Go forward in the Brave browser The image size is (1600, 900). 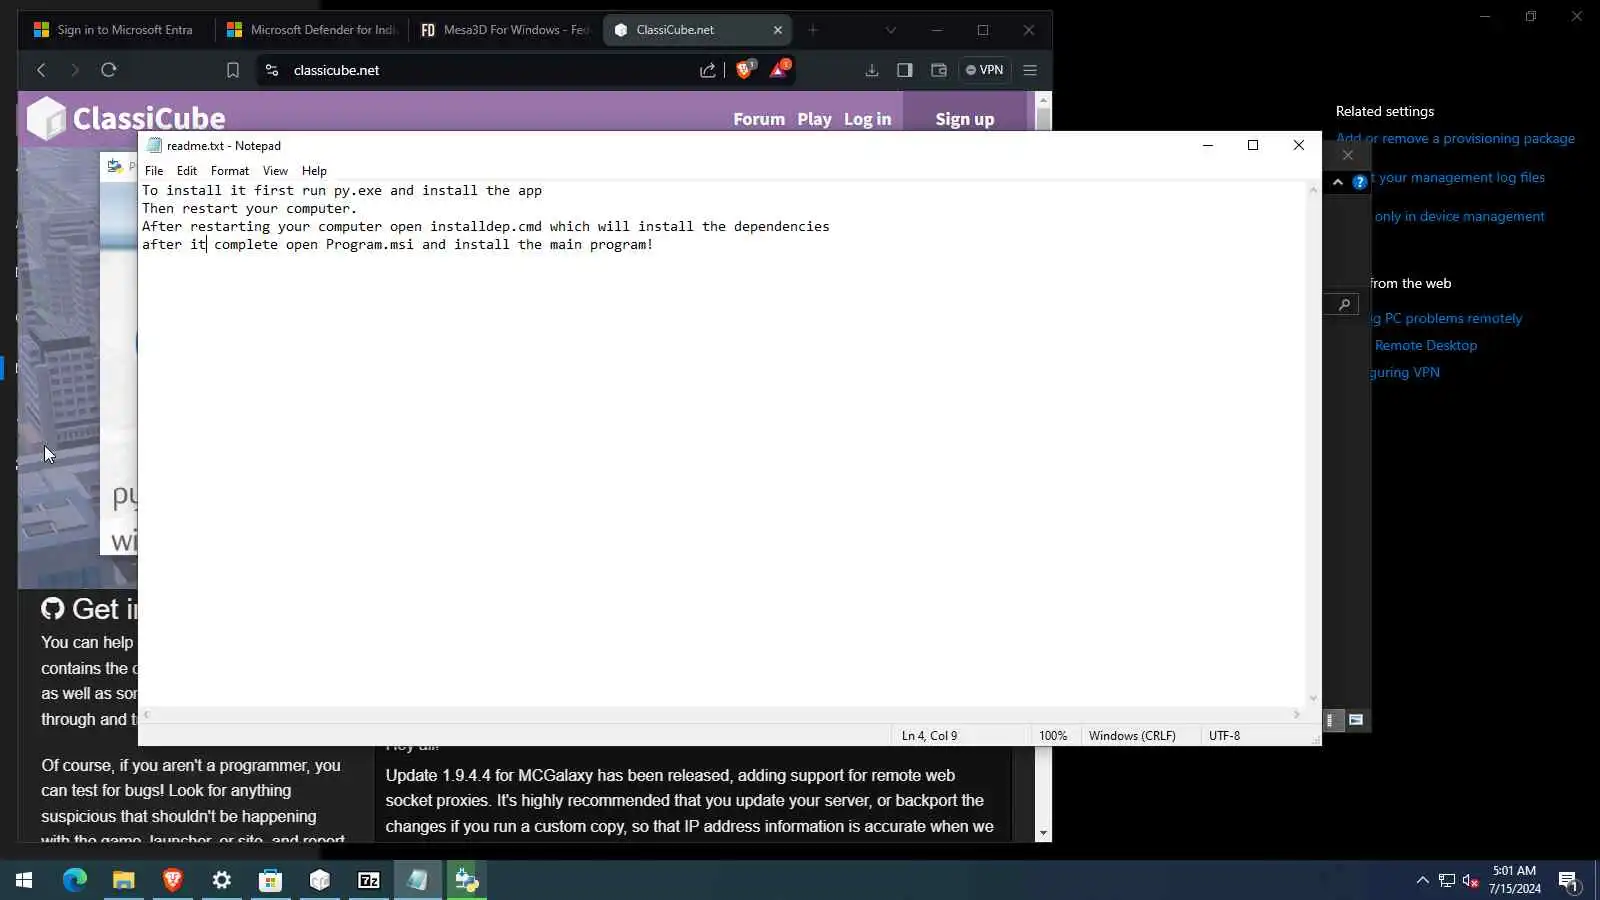click(x=75, y=70)
